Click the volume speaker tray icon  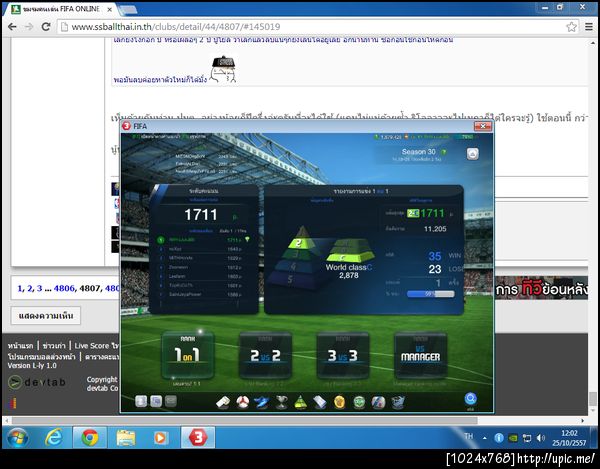click(540, 438)
